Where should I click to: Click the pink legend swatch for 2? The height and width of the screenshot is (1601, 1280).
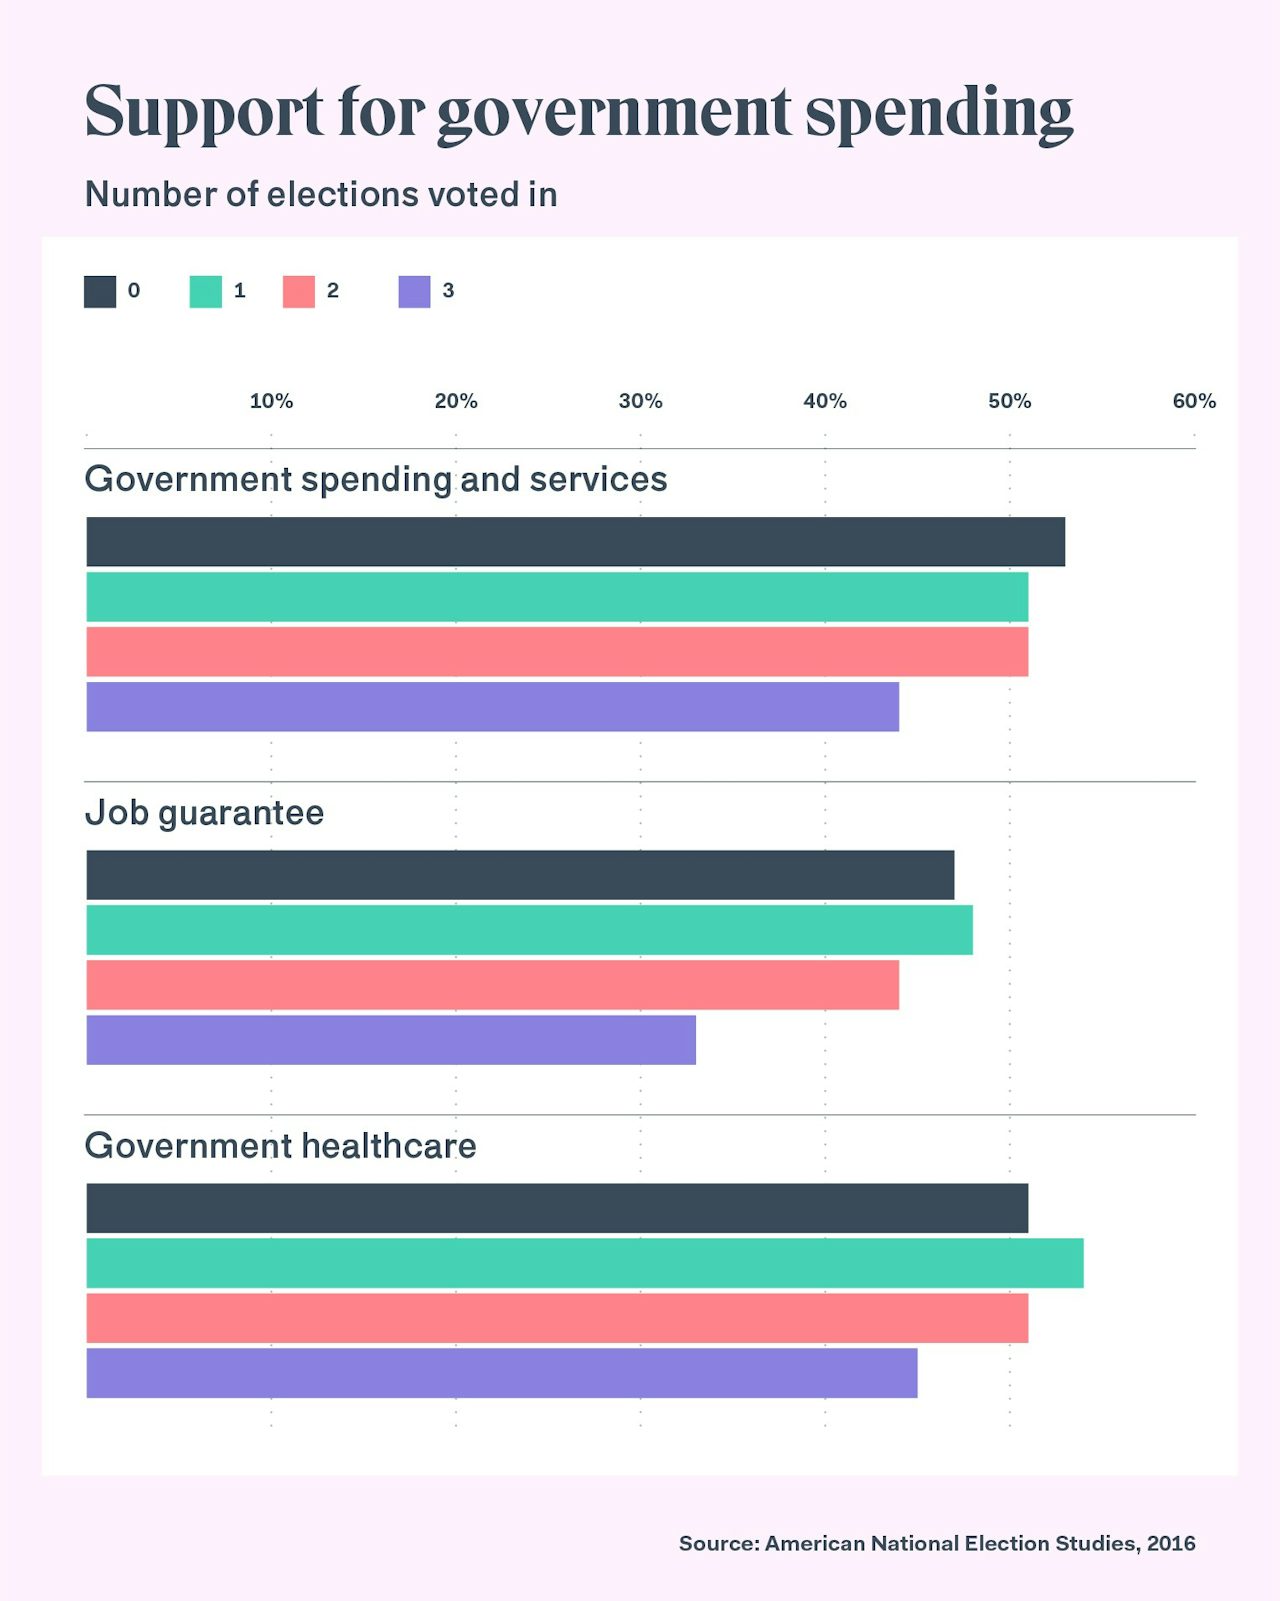tap(299, 292)
